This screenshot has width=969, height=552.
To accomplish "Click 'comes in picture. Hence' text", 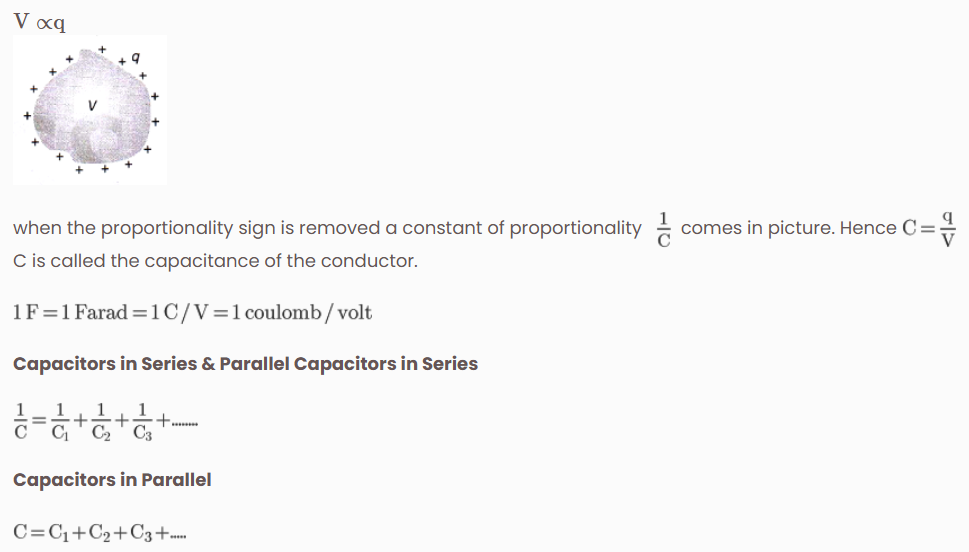I will tap(789, 228).
